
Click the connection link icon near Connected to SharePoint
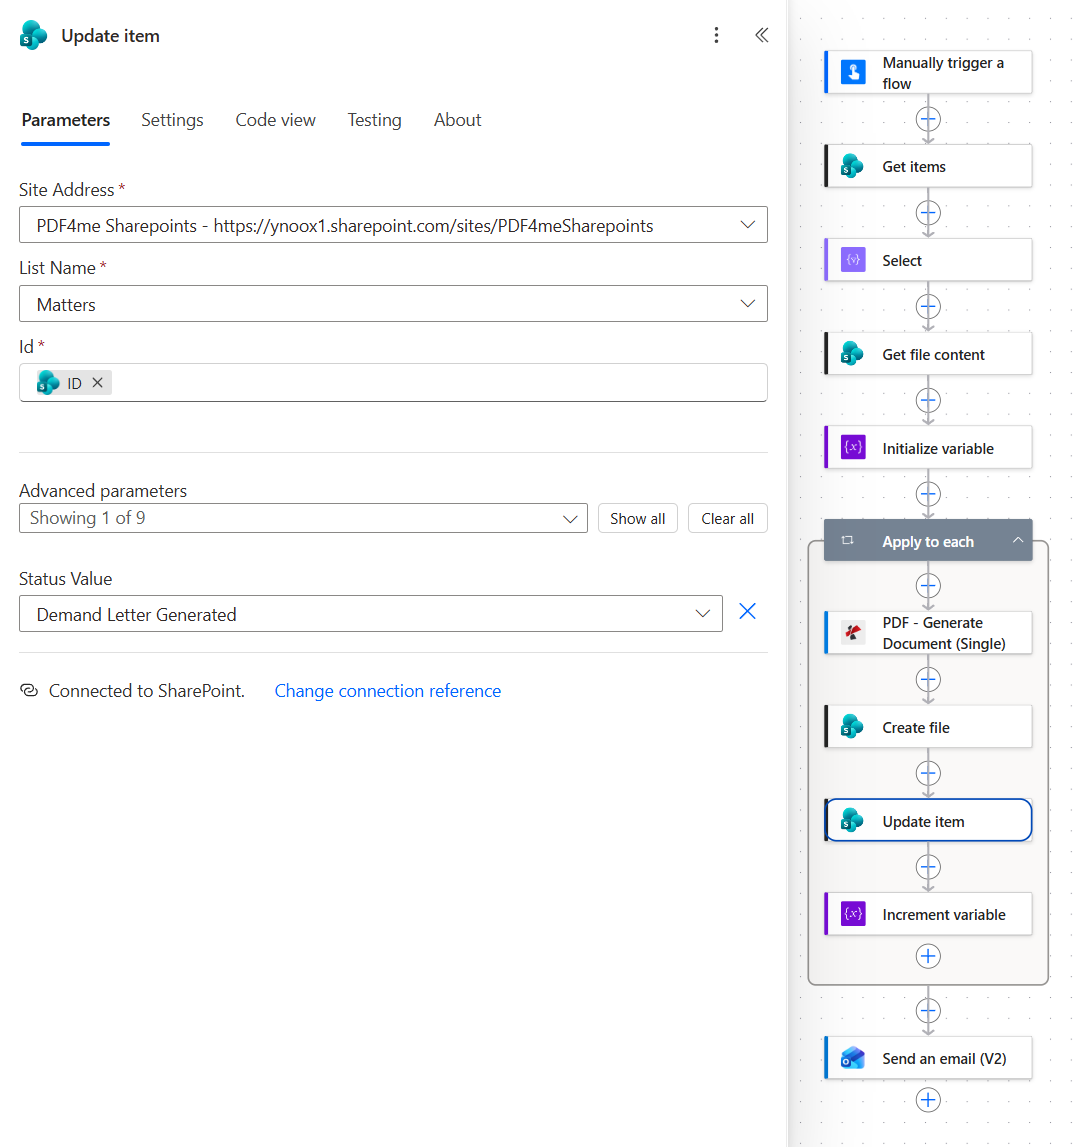[29, 691]
